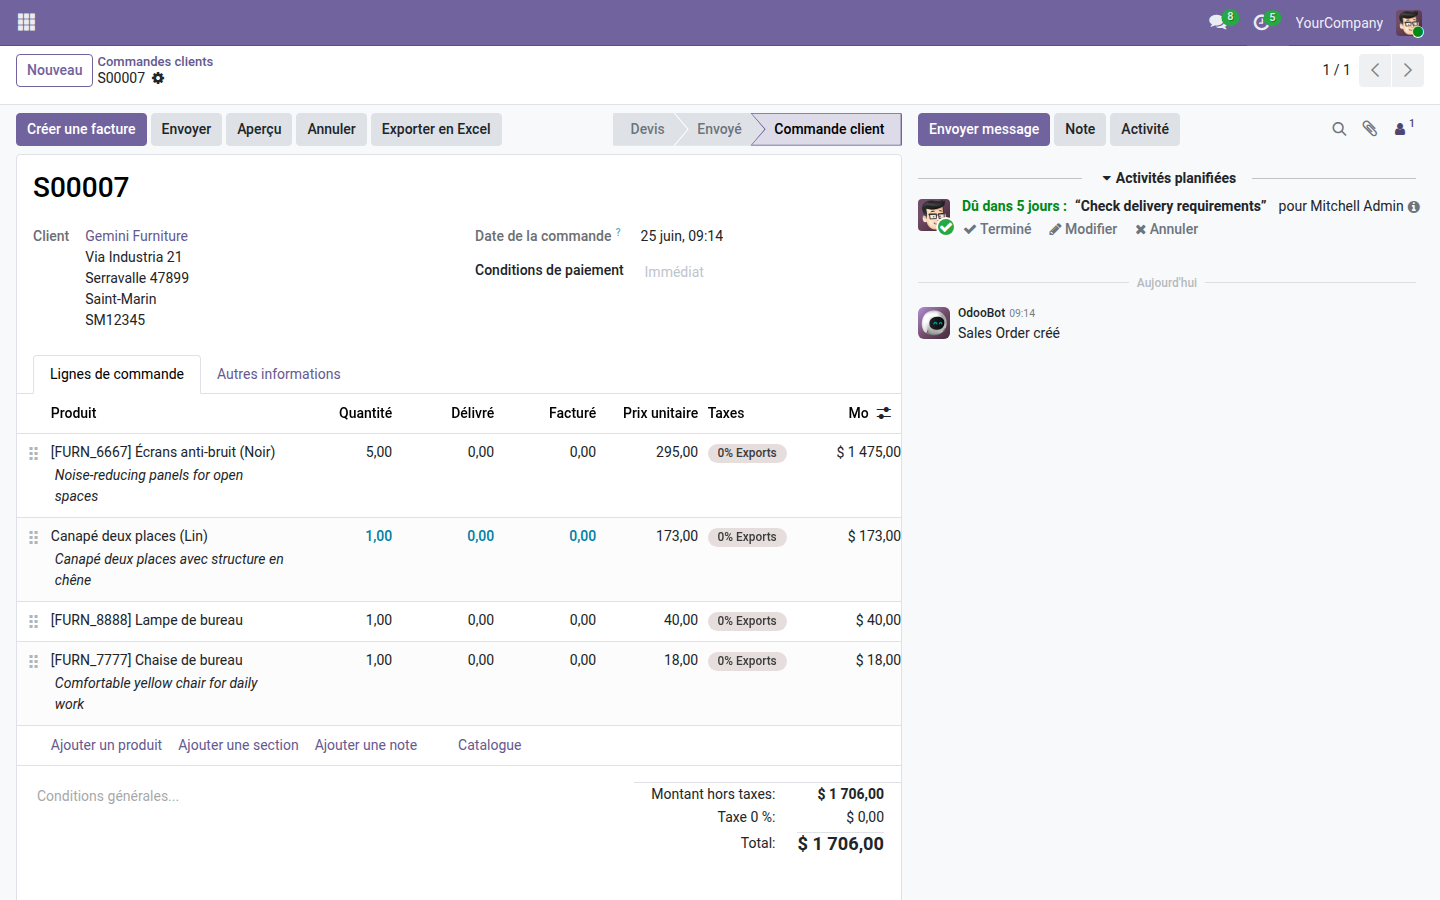This screenshot has width=1440, height=900.
Task: Open Commandes clients breadcrumb
Action: pyautogui.click(x=155, y=62)
